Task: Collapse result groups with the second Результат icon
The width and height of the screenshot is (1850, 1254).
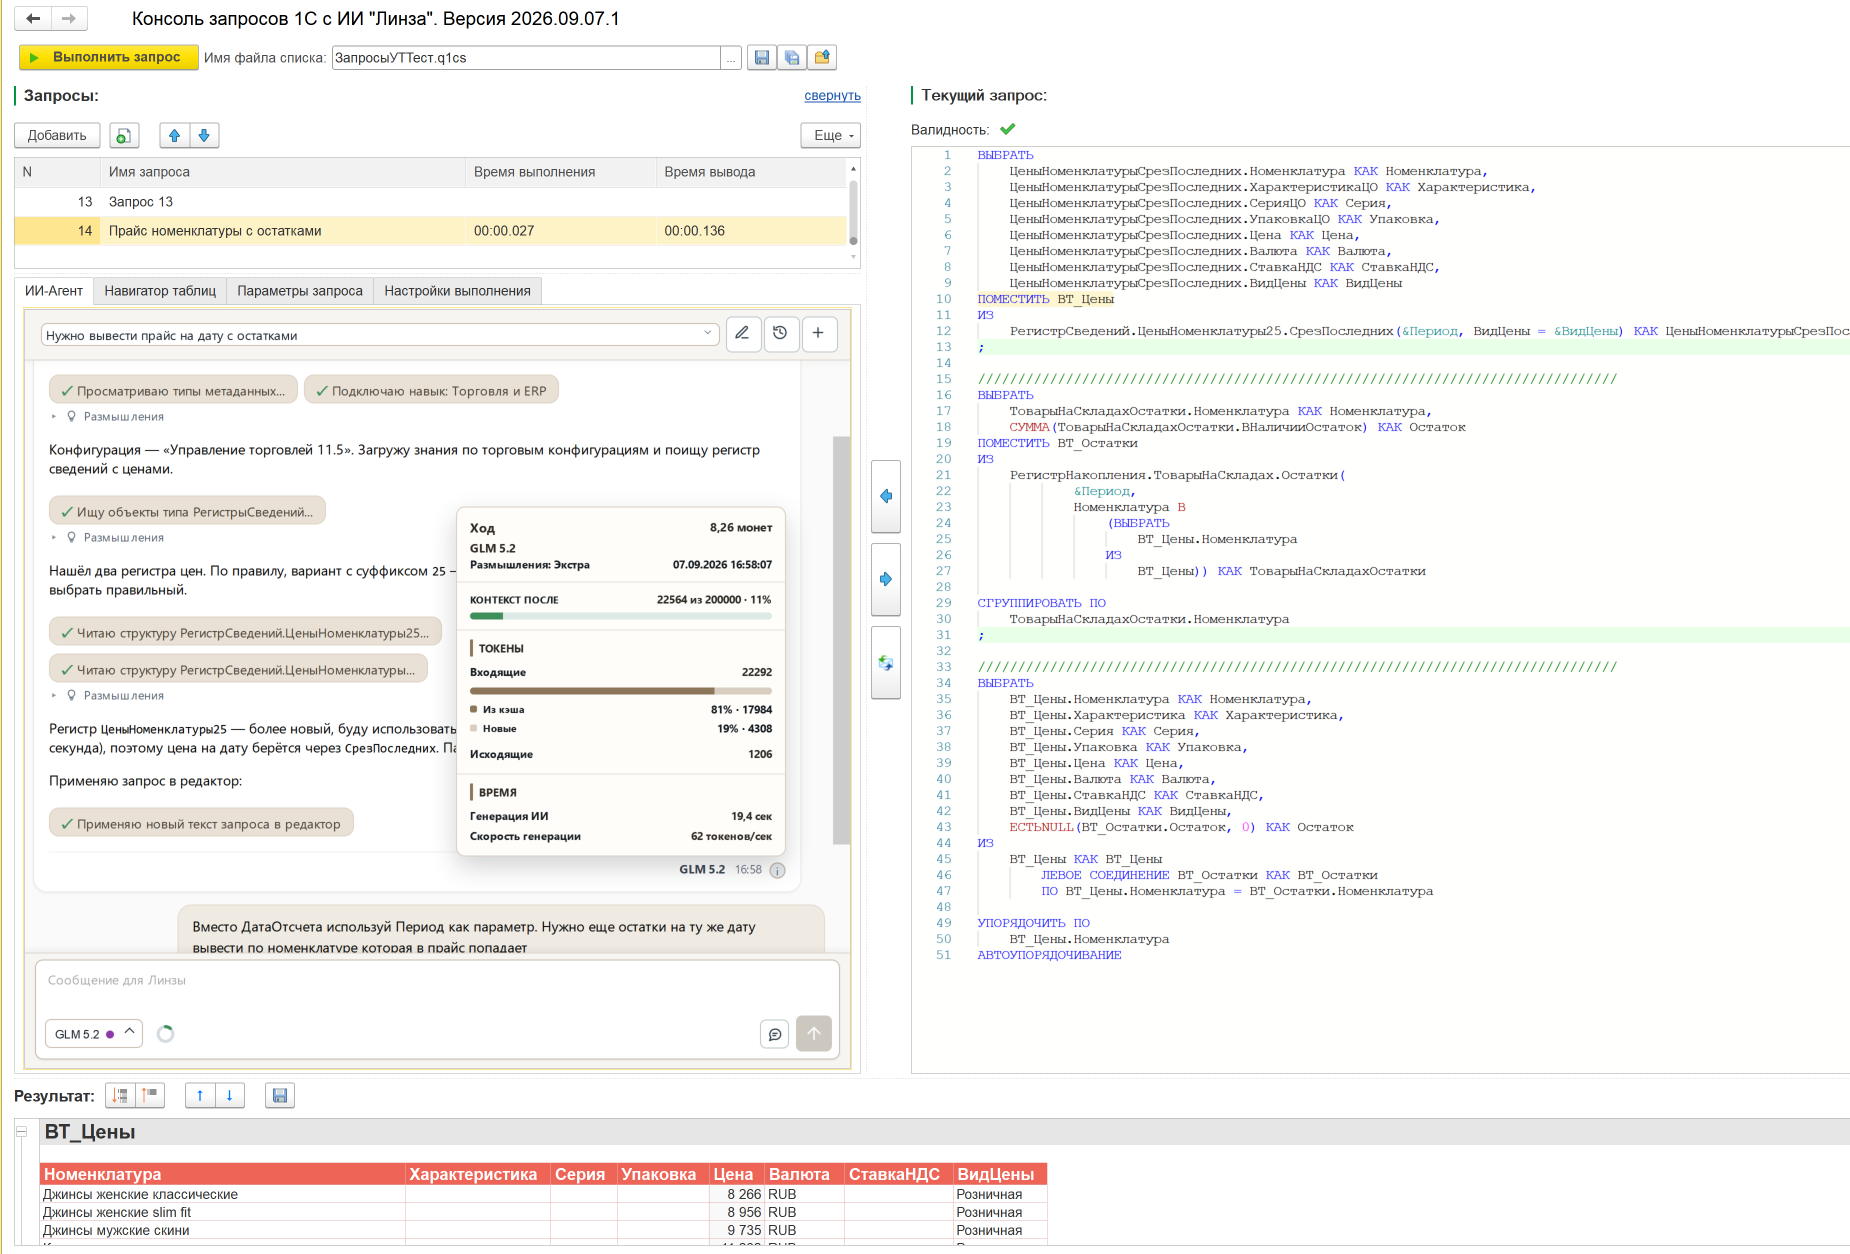Action: (150, 1095)
